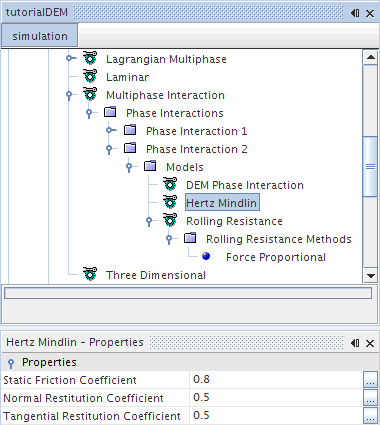Collapse the Rolling Resistance Methods node

pos(169,239)
